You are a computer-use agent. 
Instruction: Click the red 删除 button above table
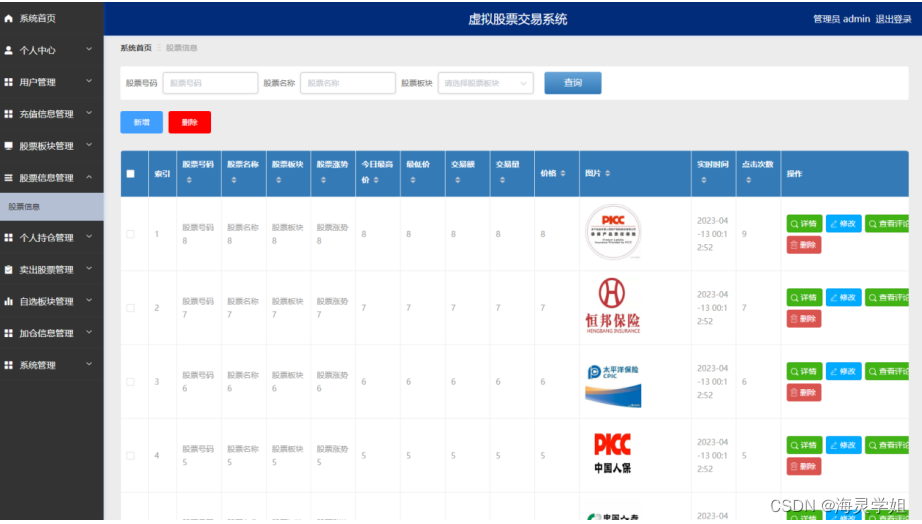coord(189,122)
